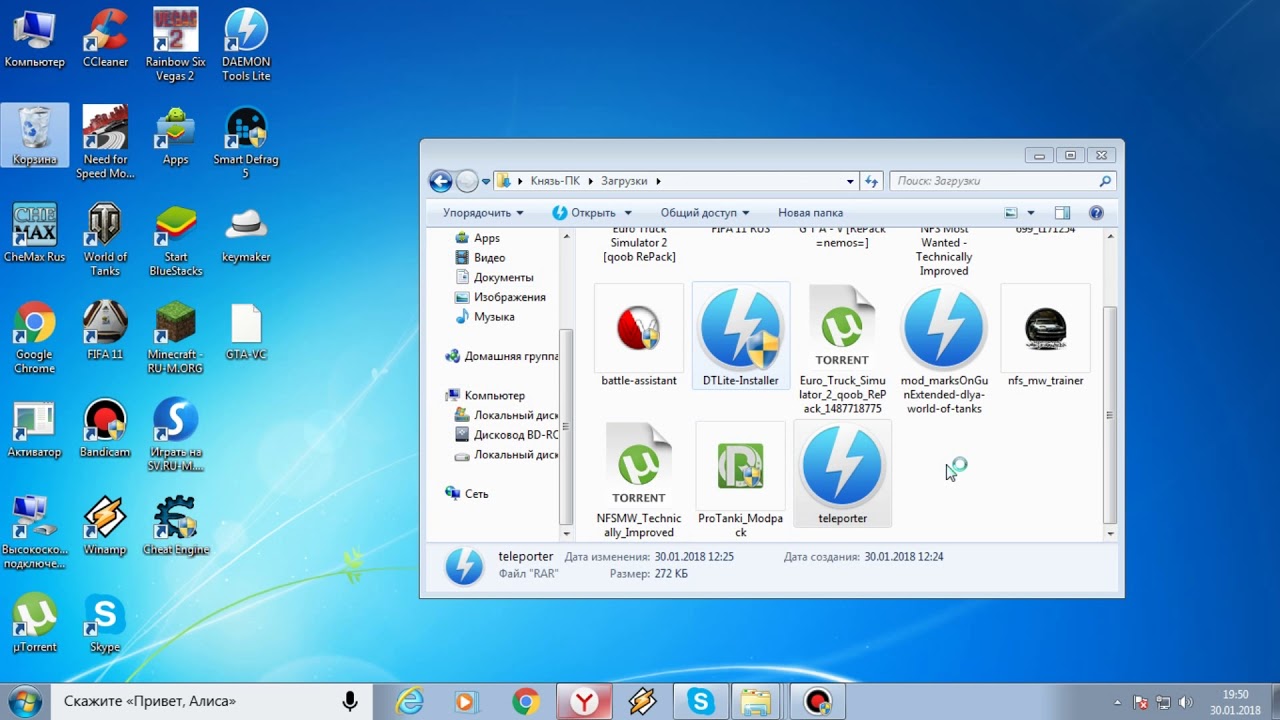Select the FIFA 11 desktop icon
The height and width of the screenshot is (720, 1280).
coord(105,331)
